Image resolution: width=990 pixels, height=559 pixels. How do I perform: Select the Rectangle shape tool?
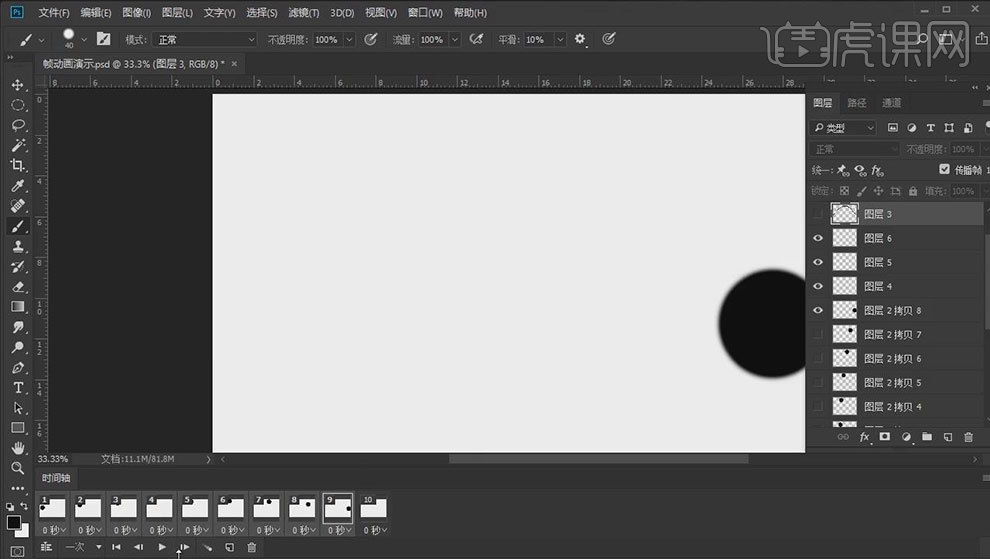[x=18, y=428]
